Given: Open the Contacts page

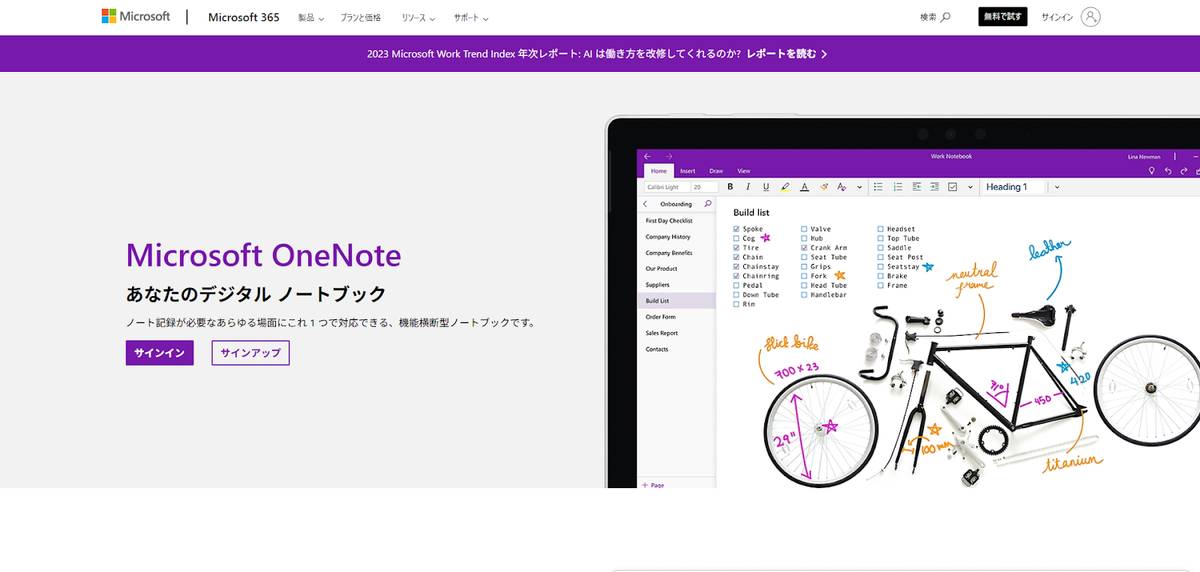Looking at the screenshot, I should pos(657,349).
